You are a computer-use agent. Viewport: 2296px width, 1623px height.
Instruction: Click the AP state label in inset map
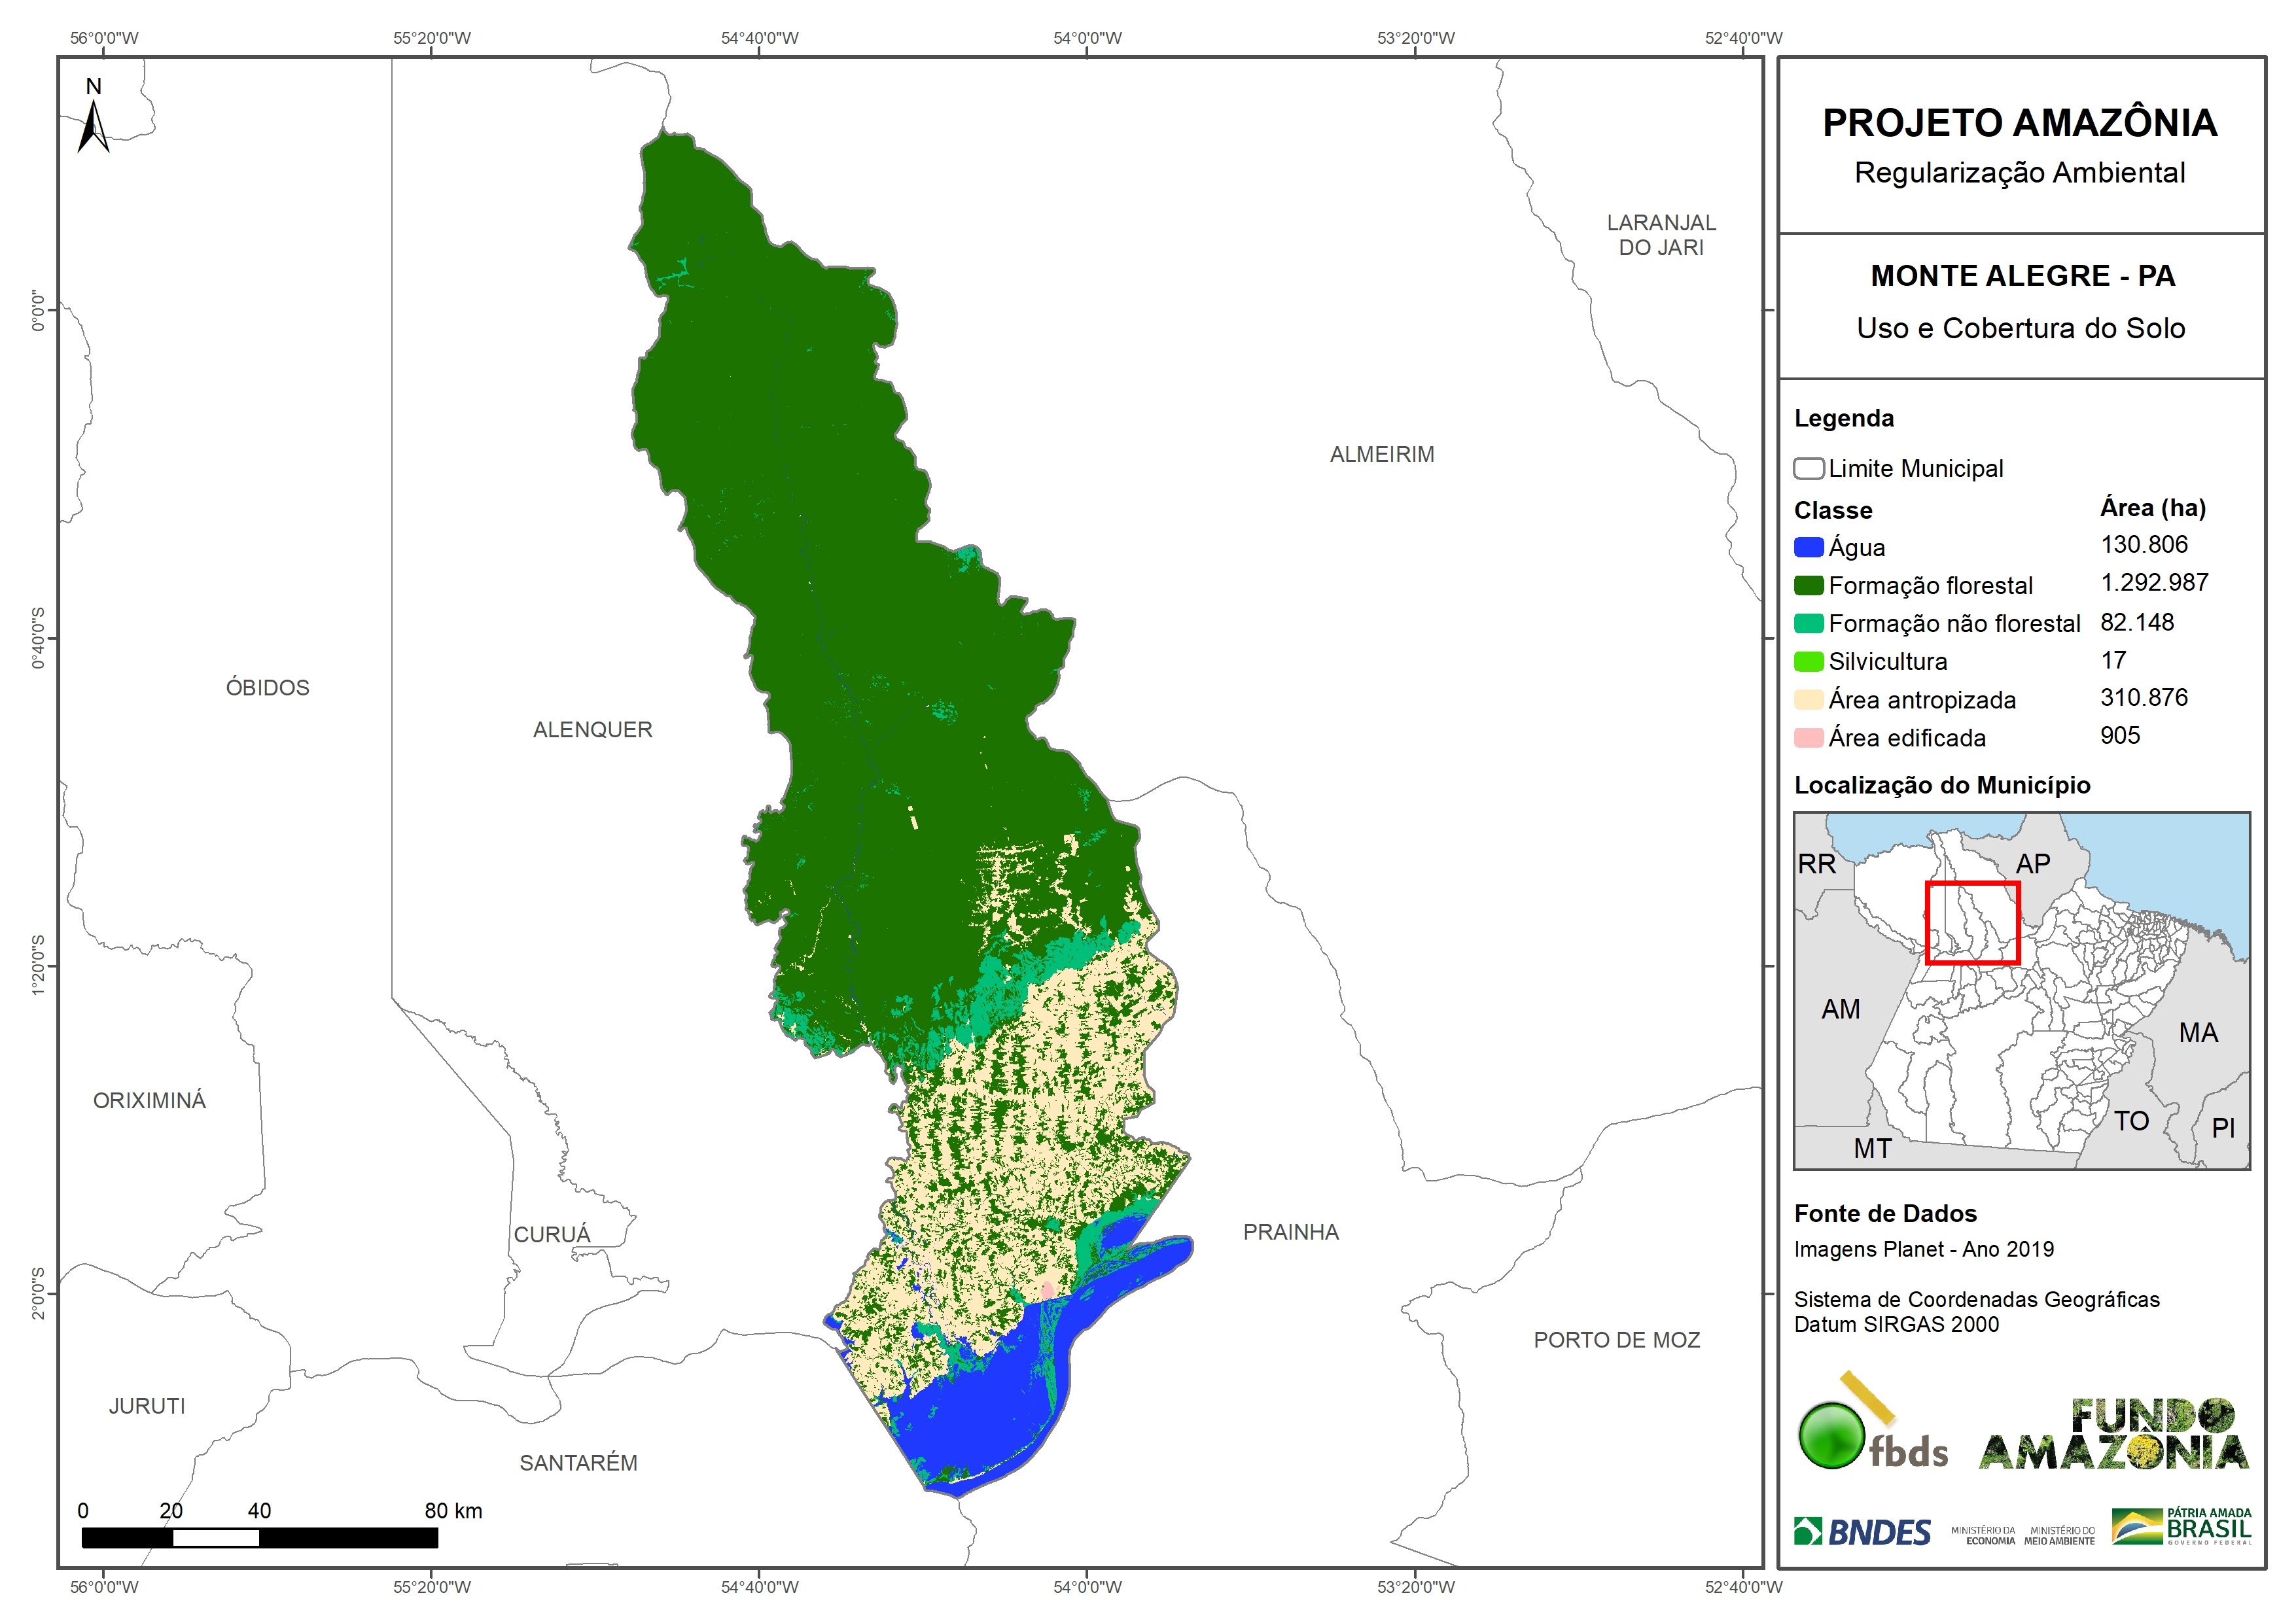click(x=2032, y=863)
